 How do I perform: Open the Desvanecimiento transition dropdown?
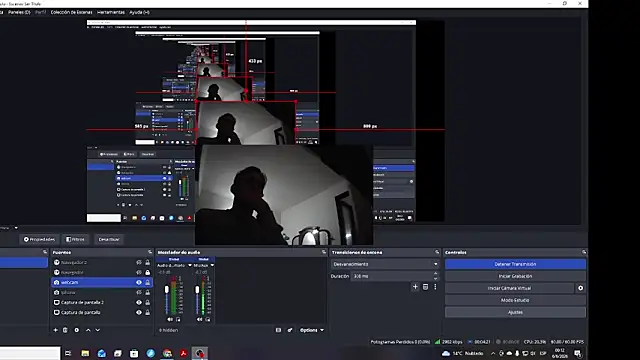pyautogui.click(x=385, y=264)
